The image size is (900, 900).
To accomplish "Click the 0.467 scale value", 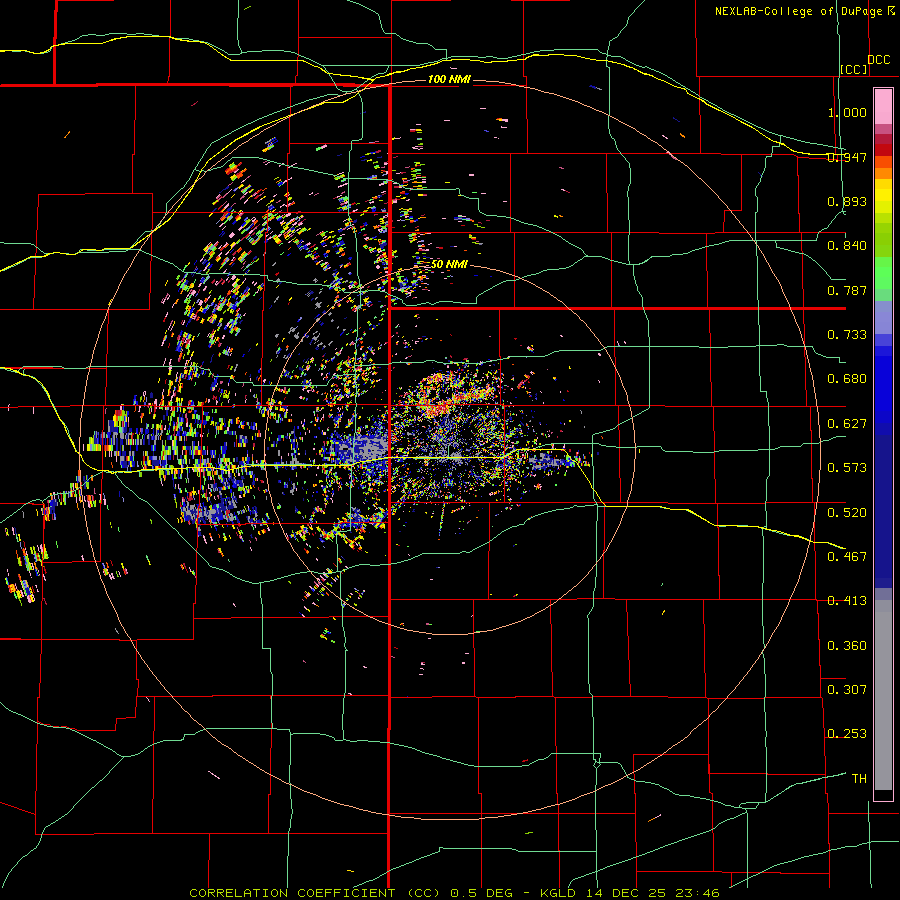I will pos(847,557).
